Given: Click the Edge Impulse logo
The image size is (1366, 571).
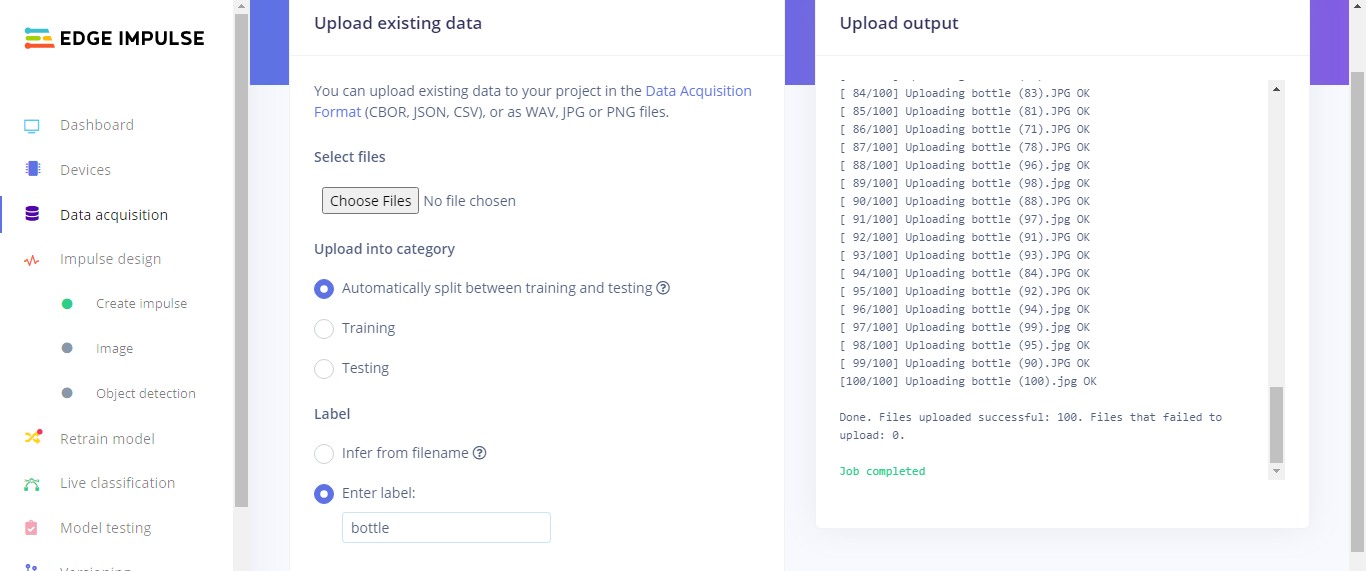Looking at the screenshot, I should 114,39.
